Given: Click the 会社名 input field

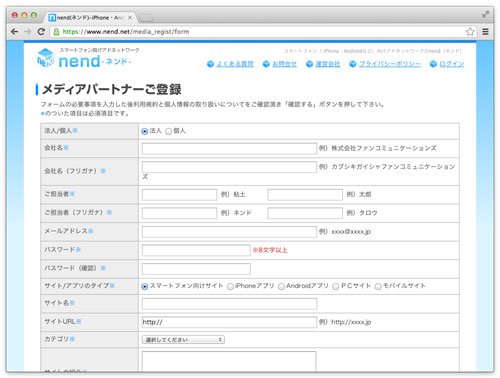Looking at the screenshot, I should tap(229, 148).
